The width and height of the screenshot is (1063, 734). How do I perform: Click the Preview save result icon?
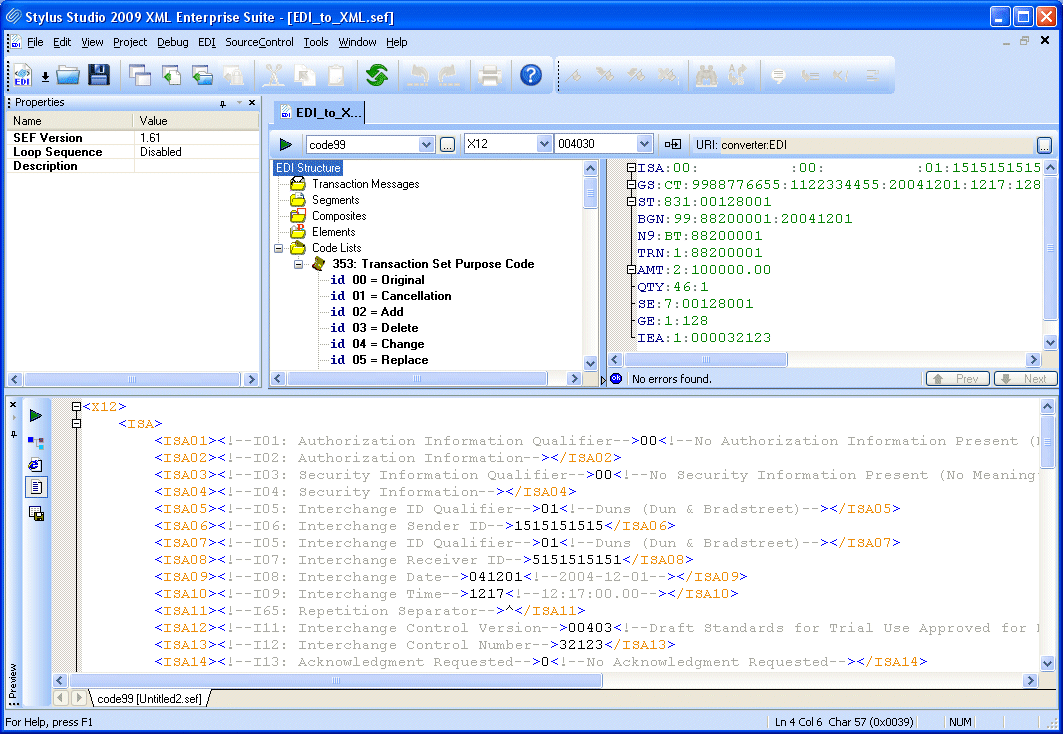coord(36,513)
